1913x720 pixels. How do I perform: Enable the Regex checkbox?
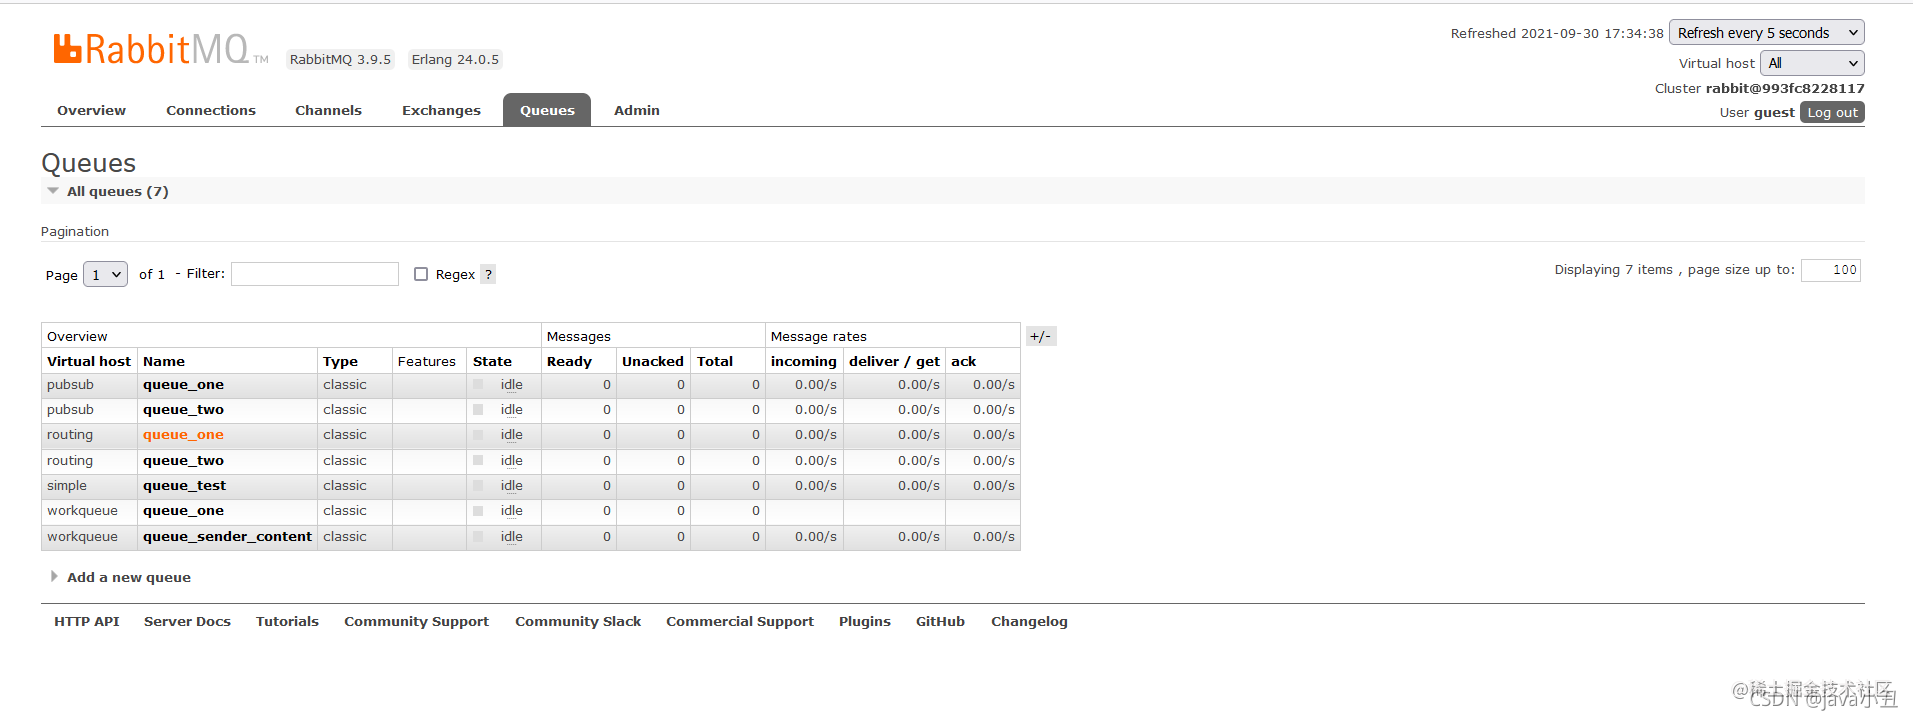pos(421,274)
